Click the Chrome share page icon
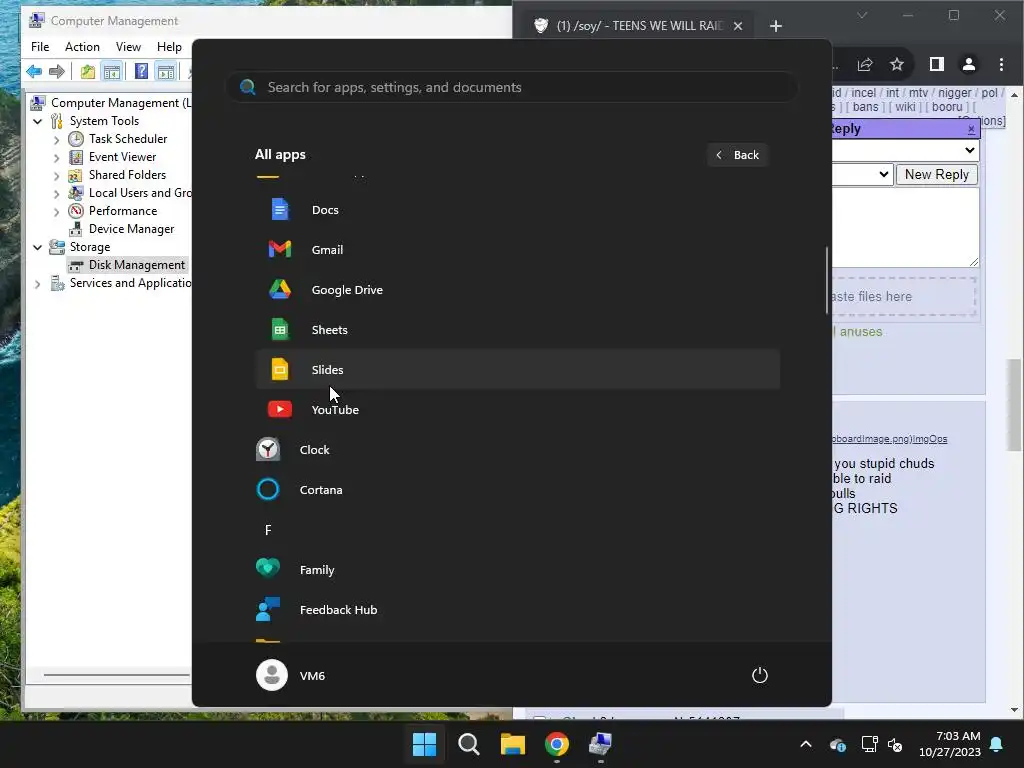The height and width of the screenshot is (768, 1024). (x=865, y=64)
